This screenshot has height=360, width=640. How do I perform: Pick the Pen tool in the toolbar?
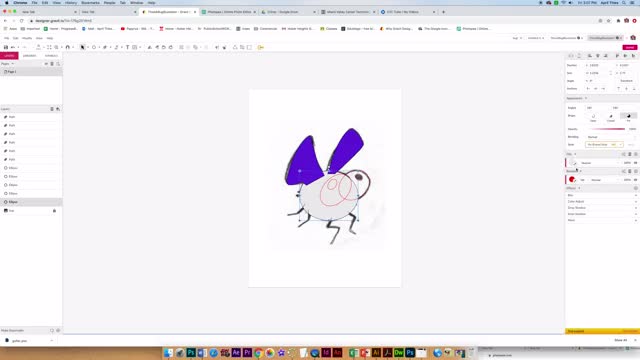[x=105, y=47]
